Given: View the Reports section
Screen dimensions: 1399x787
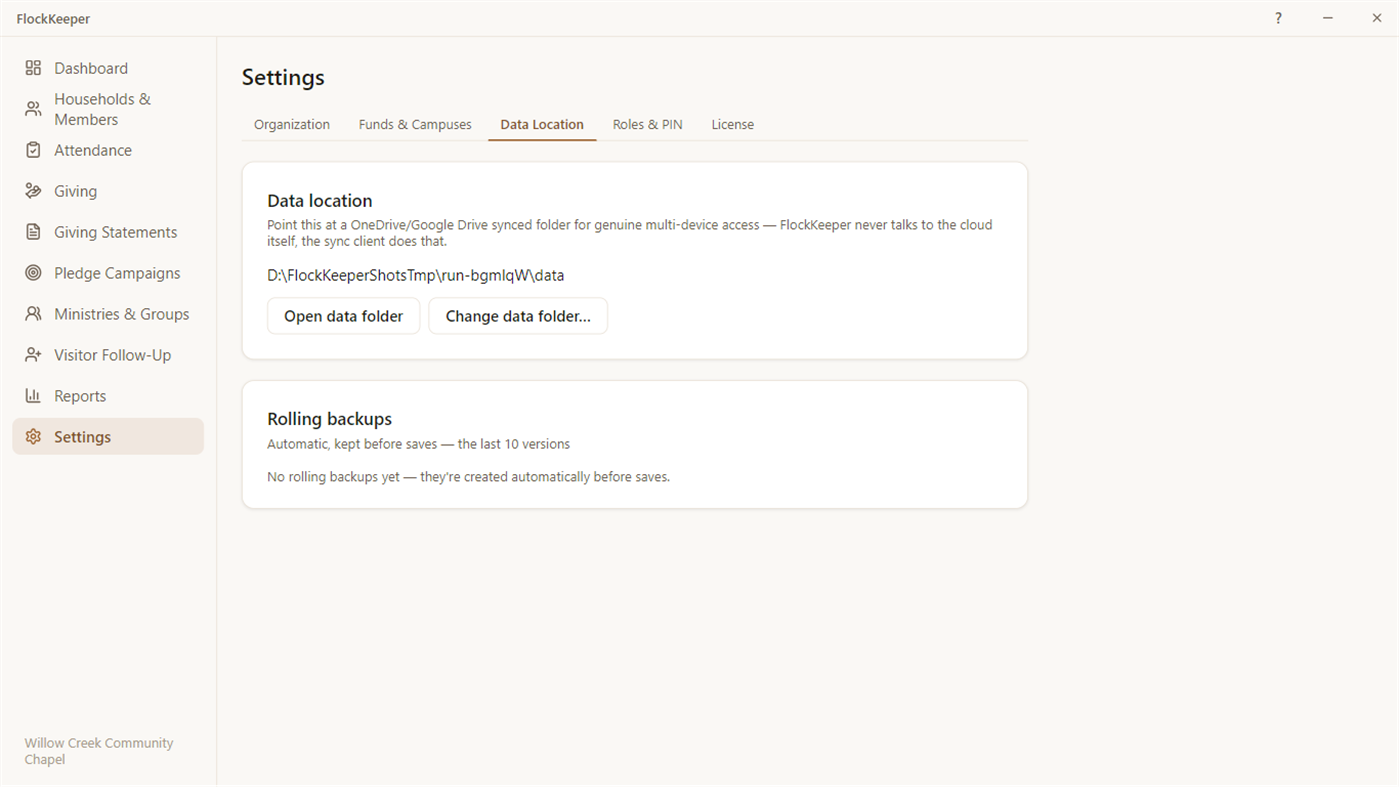Looking at the screenshot, I should (108, 396).
